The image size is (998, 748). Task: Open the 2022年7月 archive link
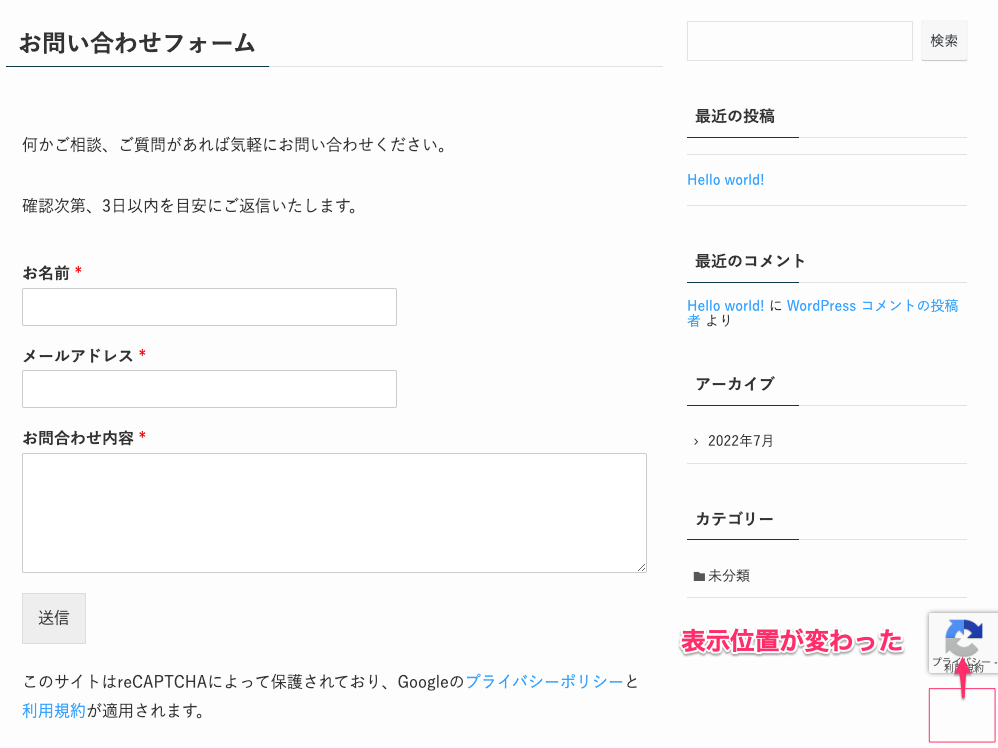(x=740, y=441)
